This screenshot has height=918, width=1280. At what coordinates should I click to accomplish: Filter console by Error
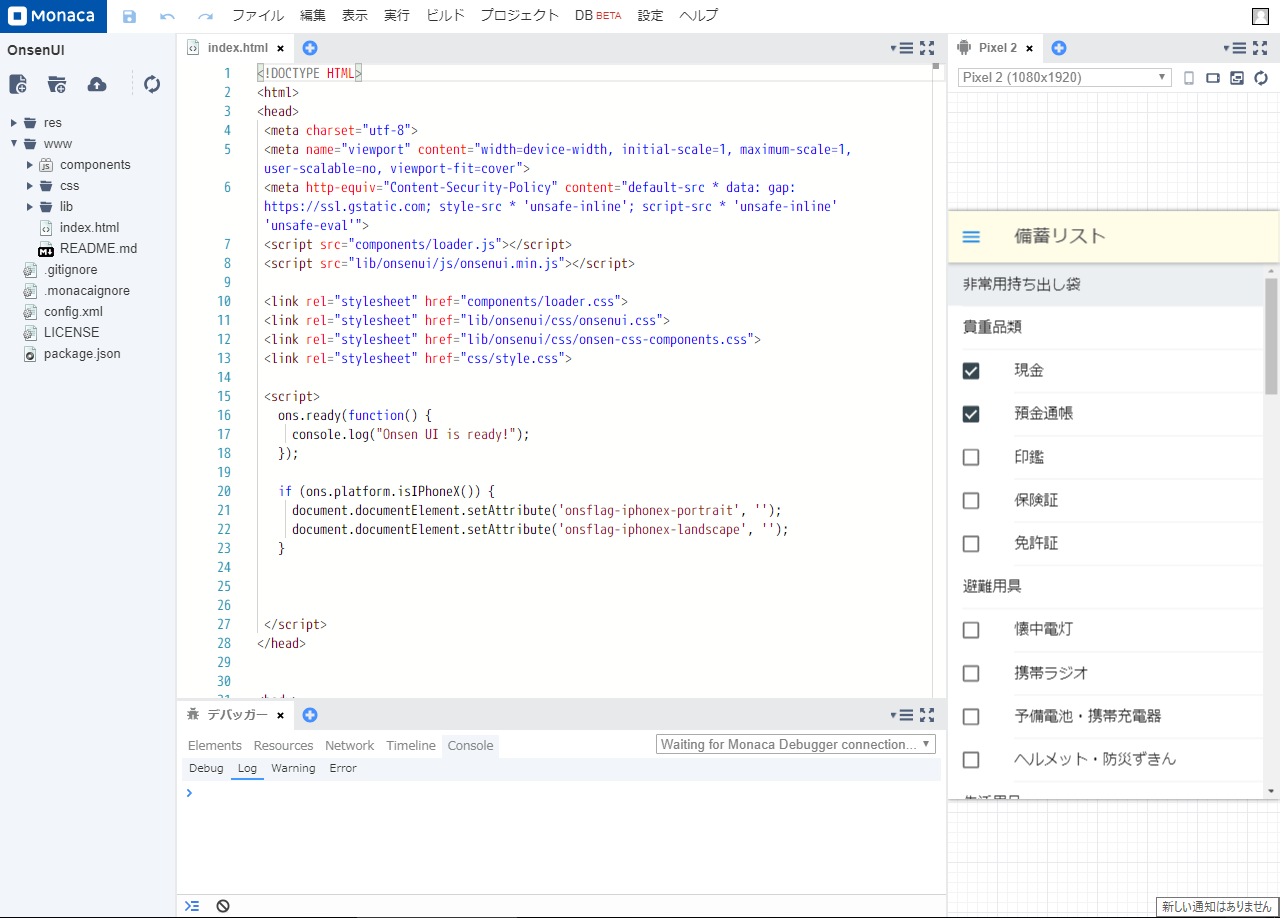pos(343,769)
